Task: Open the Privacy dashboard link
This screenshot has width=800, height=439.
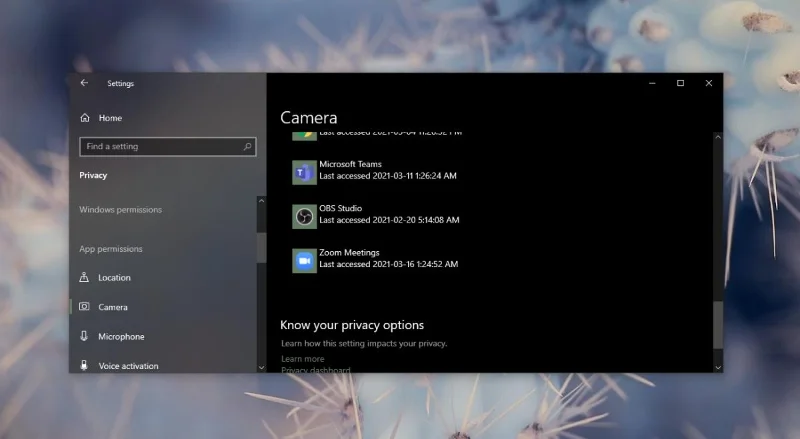Action: [x=316, y=370]
